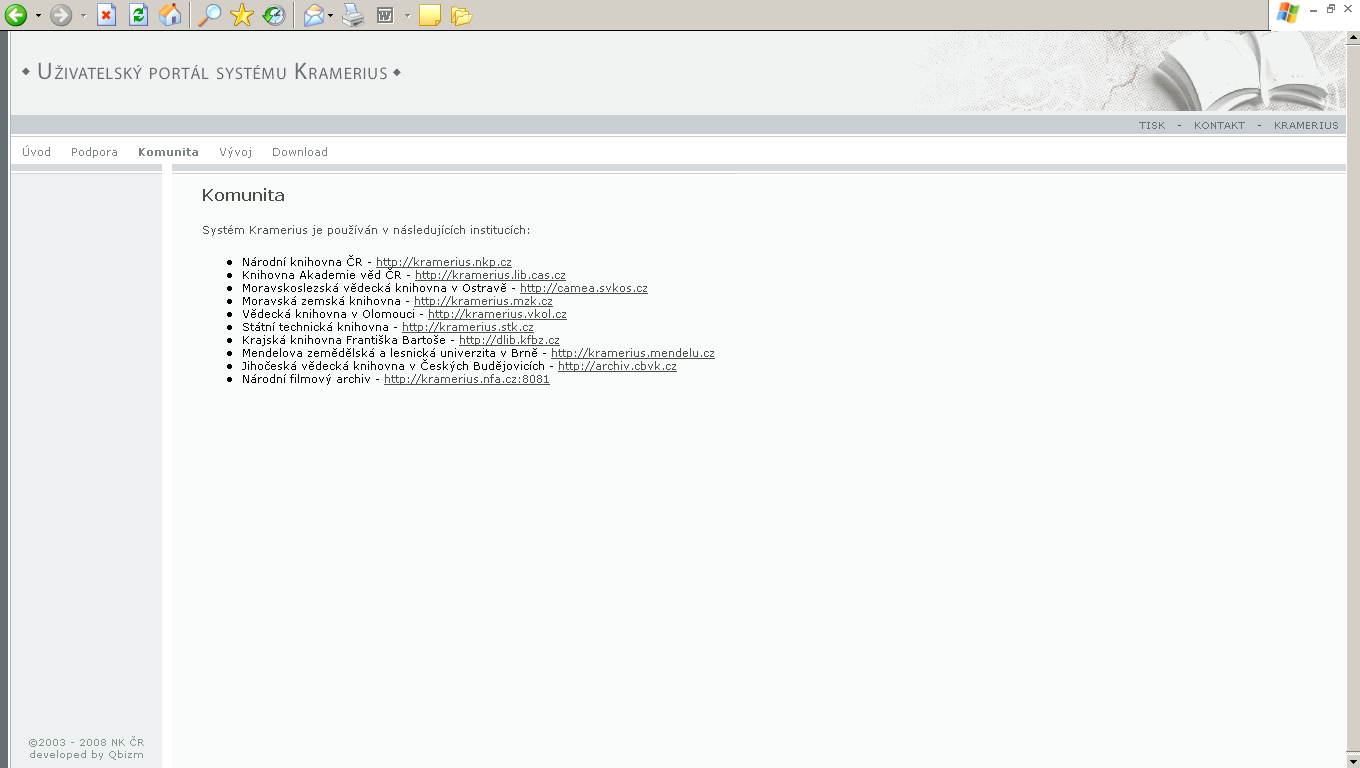1360x768 pixels.
Task: Click the text Vědecká knihovna v Olomouci
Action: tap(328, 314)
